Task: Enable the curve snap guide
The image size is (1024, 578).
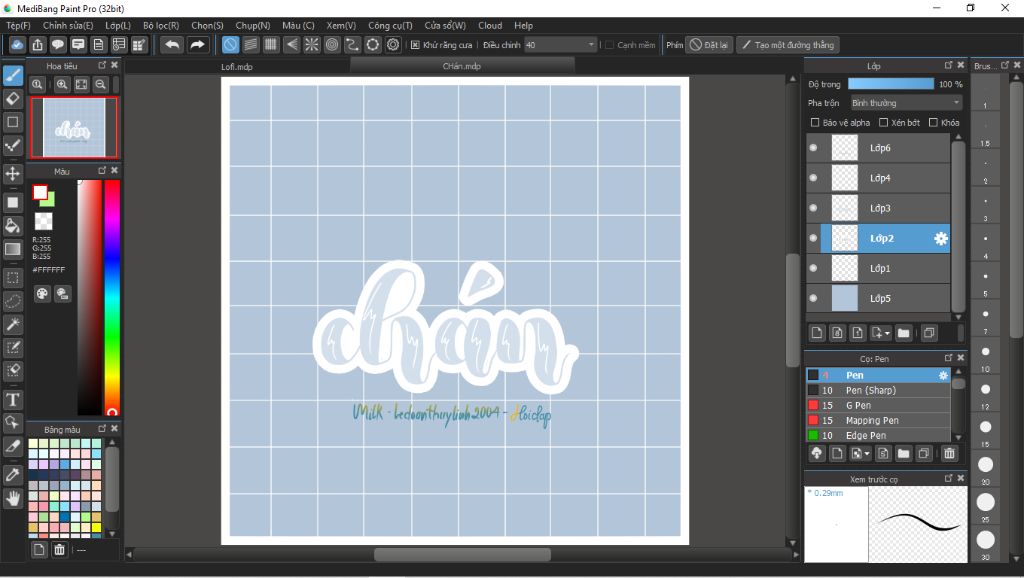Action: 352,44
